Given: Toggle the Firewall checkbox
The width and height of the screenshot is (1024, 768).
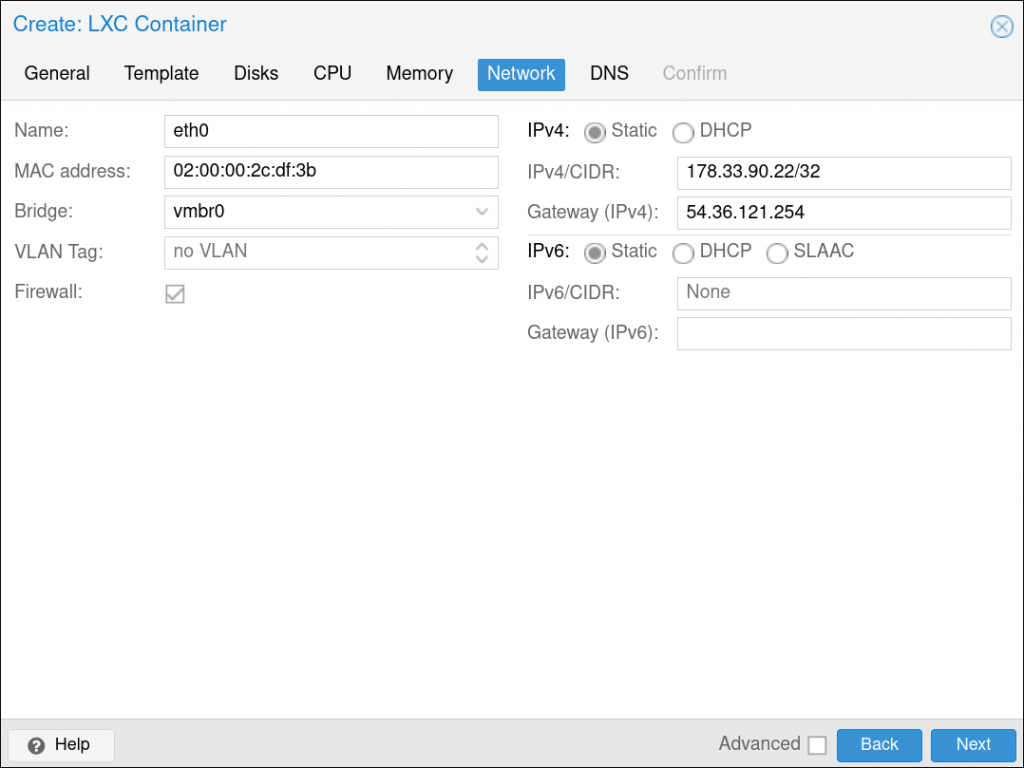Looking at the screenshot, I should click(175, 293).
